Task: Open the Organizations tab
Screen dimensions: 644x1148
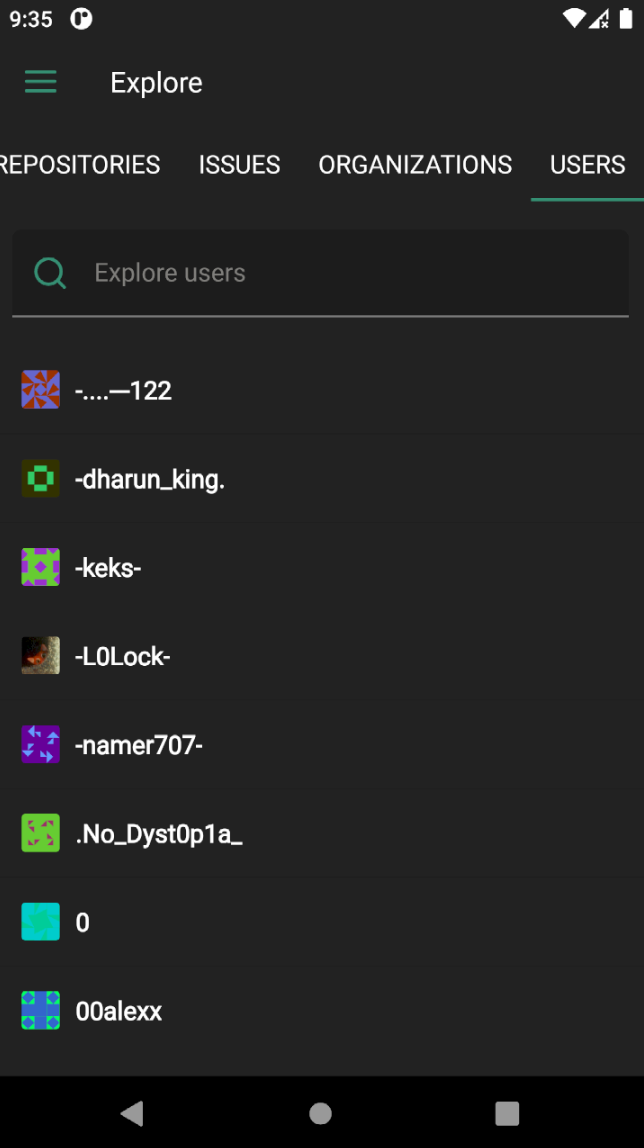Action: 415,165
